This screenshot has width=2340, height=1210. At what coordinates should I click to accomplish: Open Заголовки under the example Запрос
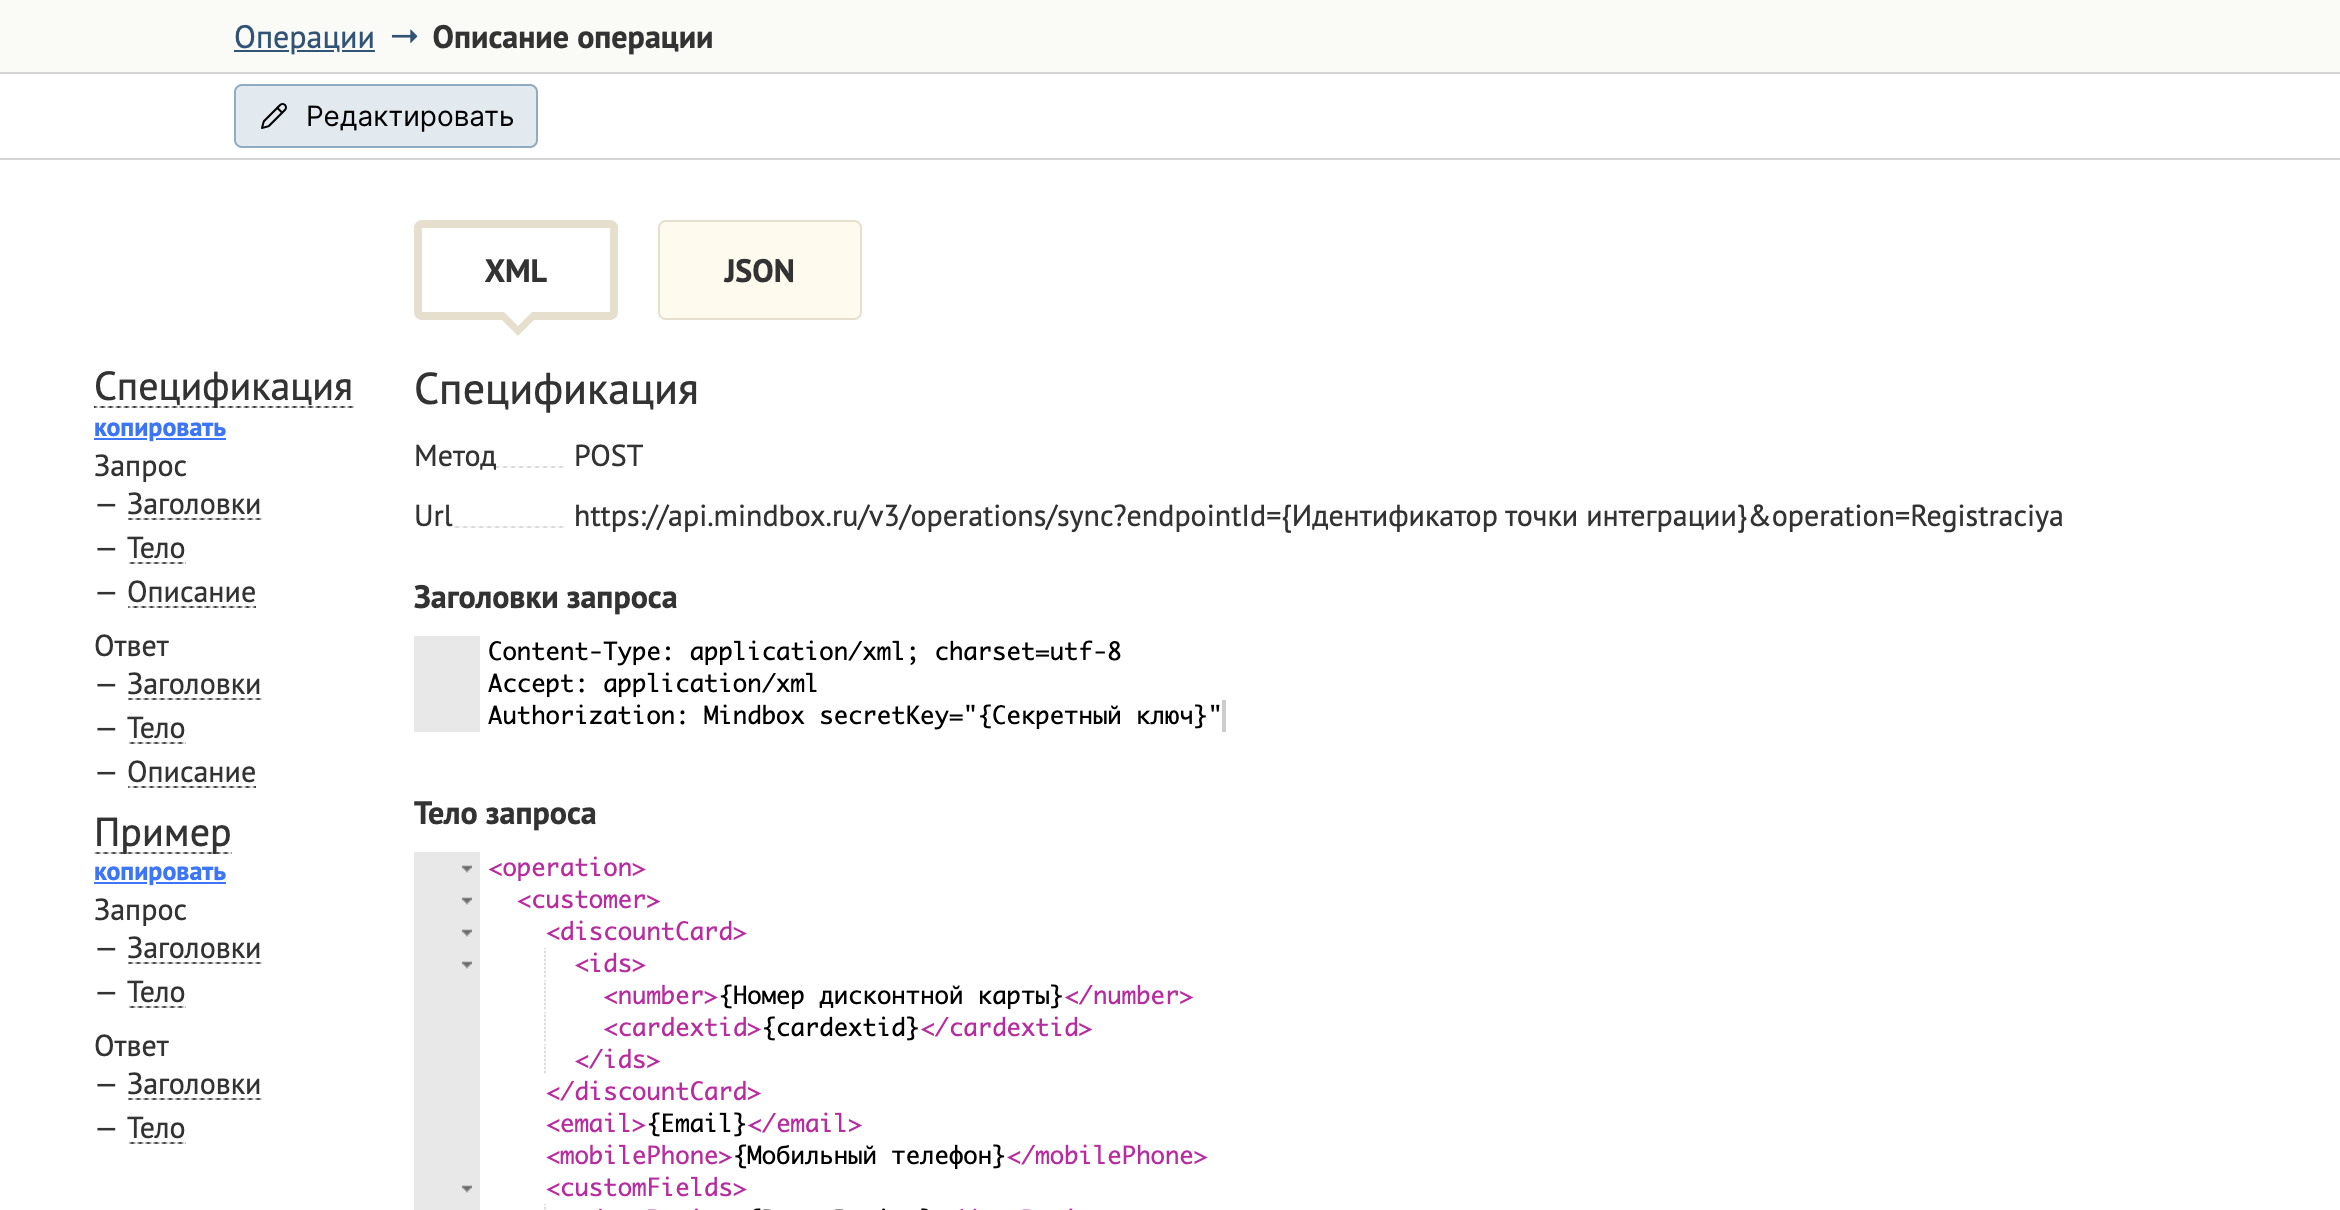(194, 949)
